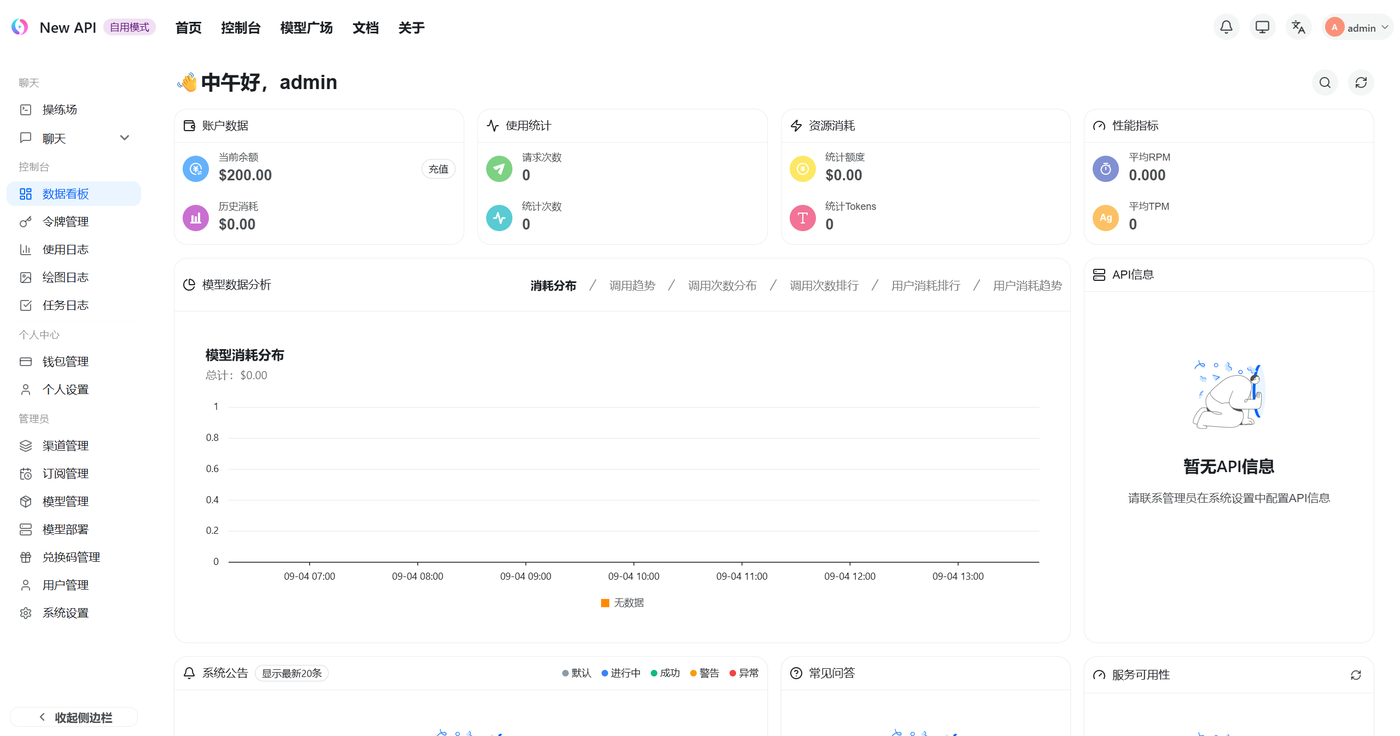Click the 进行中 blue legend label
The height and width of the screenshot is (736, 1400).
tap(625, 674)
